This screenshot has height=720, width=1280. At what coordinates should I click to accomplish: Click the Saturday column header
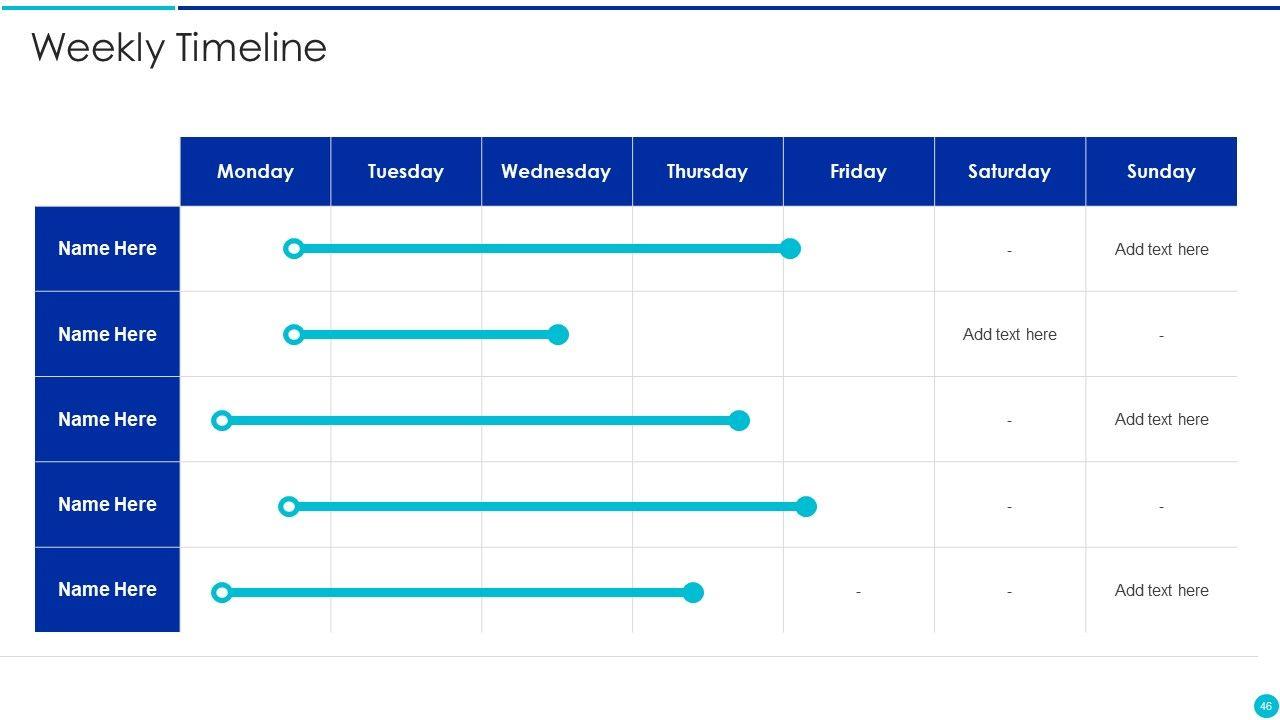click(1009, 171)
